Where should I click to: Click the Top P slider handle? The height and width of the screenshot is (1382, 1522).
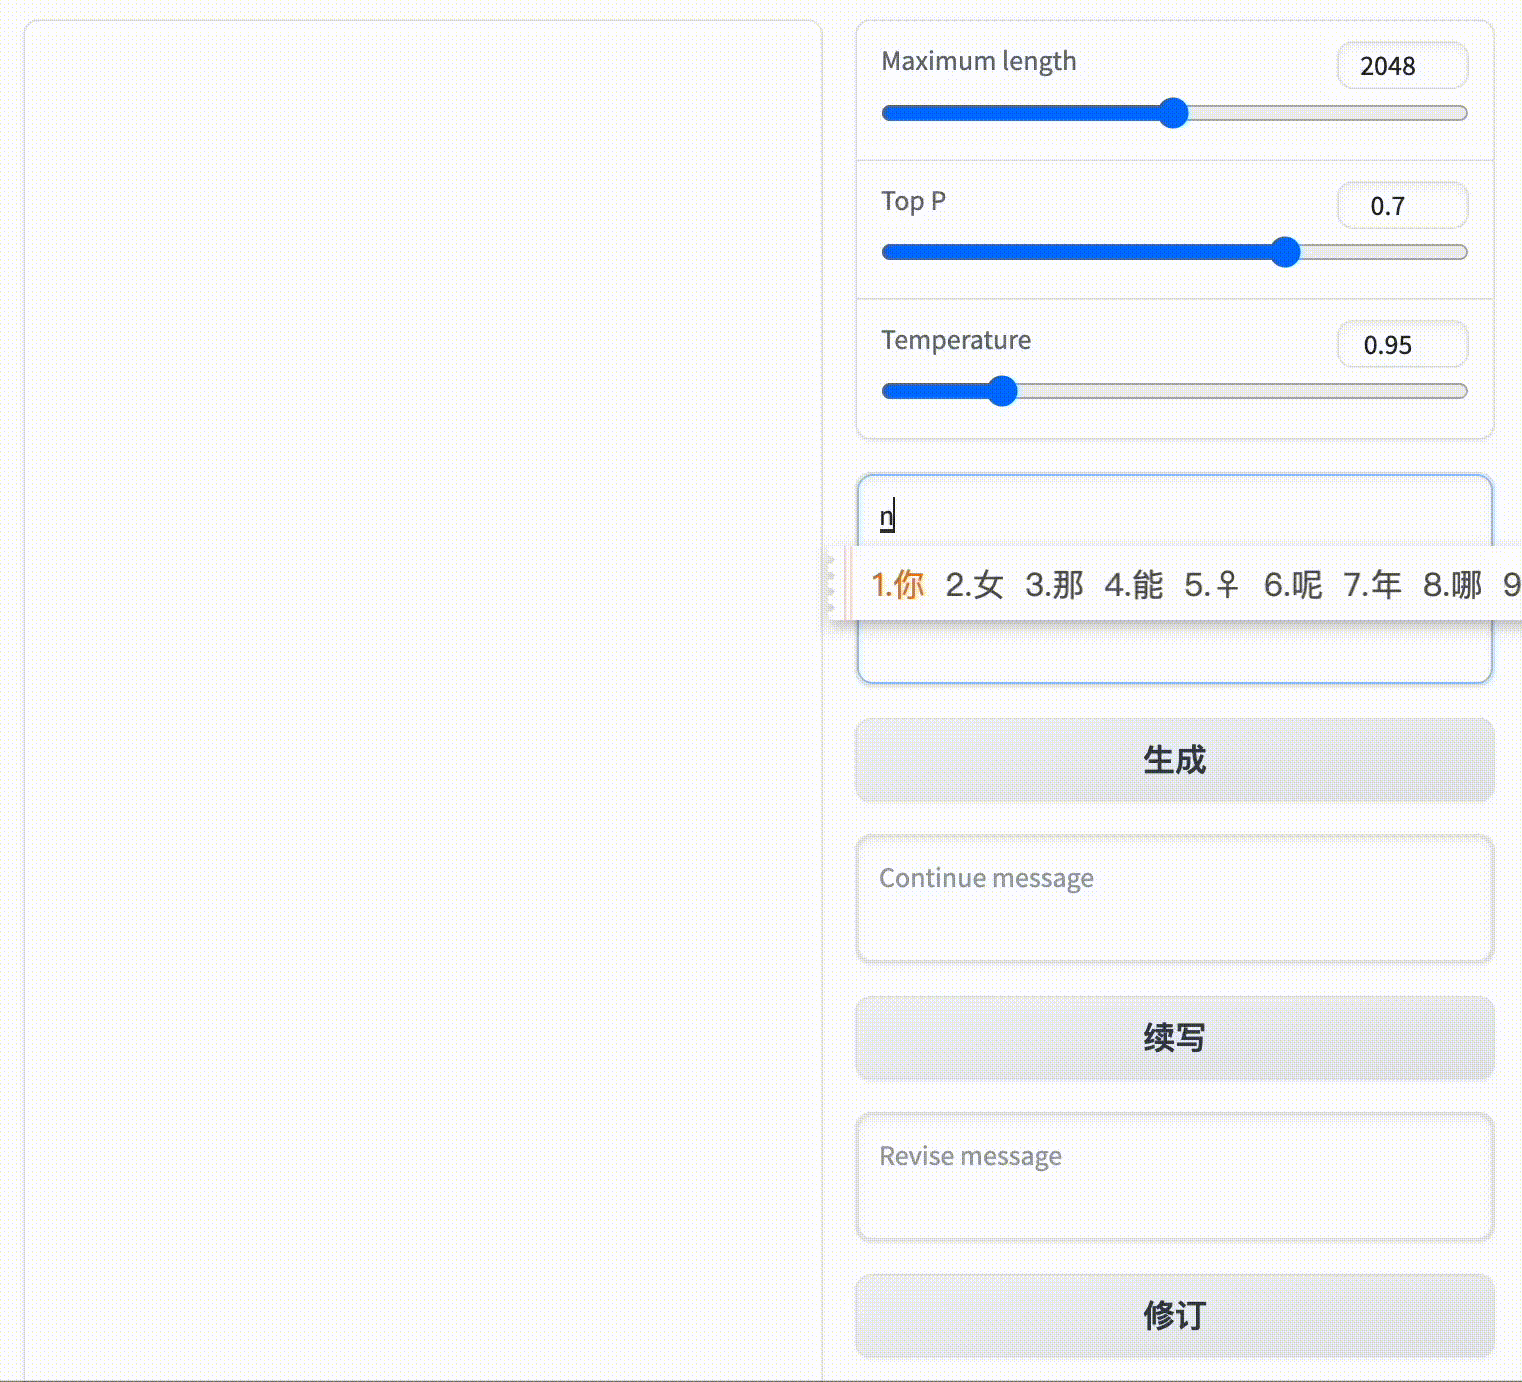1285,252
